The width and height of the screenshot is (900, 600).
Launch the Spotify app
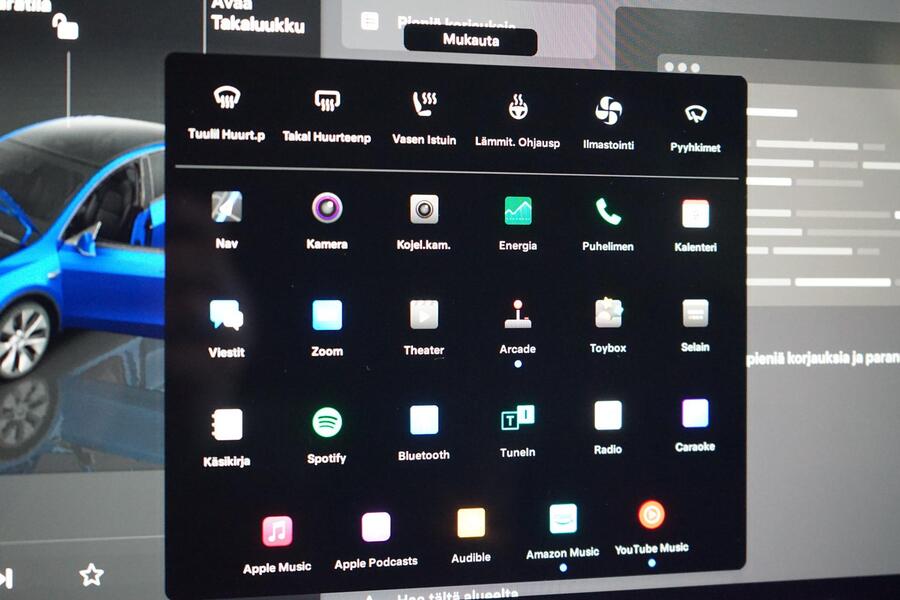tap(327, 423)
